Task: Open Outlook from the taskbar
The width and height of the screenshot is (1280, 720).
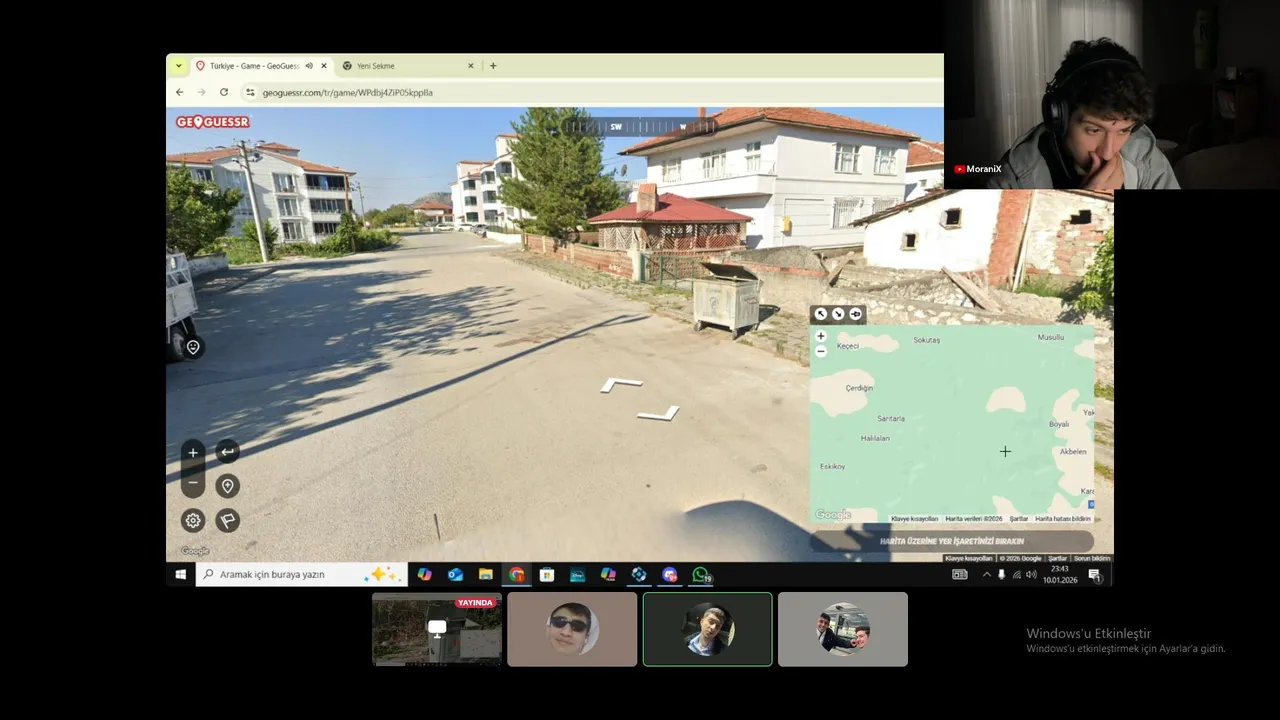Action: tap(455, 574)
